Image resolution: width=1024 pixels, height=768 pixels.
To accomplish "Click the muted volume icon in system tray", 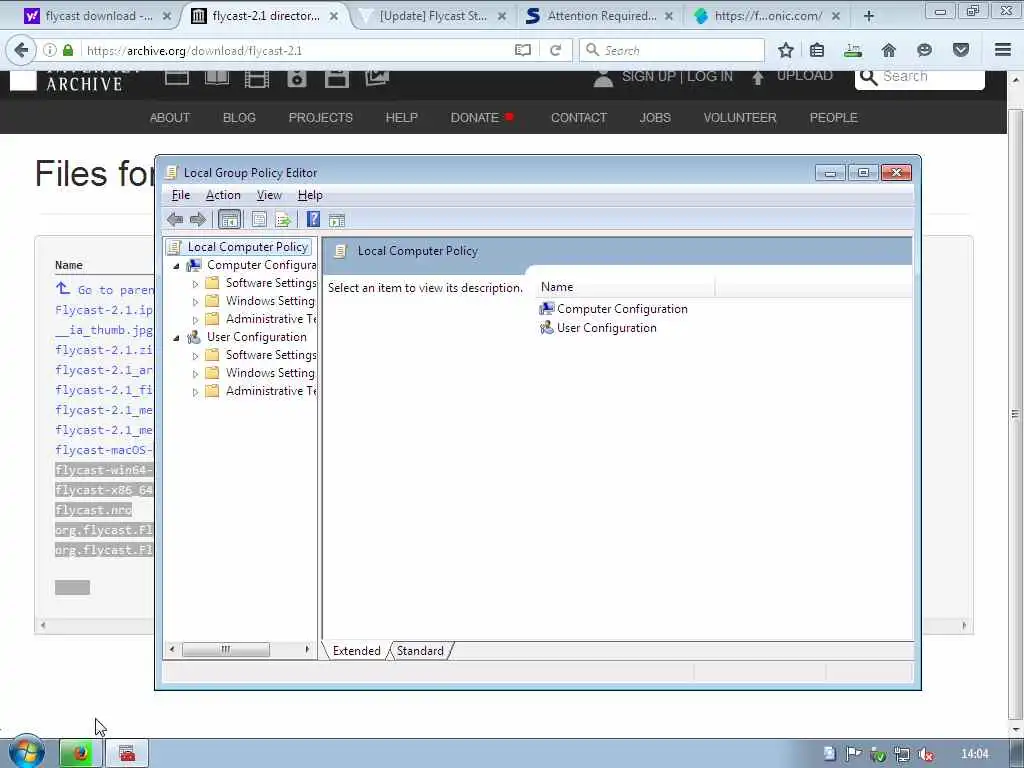I will coord(925,755).
